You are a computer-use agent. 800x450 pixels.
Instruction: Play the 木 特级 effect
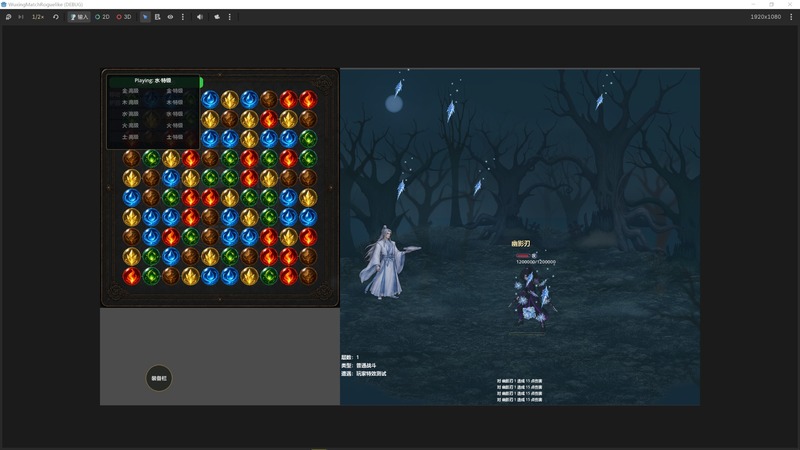tap(174, 102)
